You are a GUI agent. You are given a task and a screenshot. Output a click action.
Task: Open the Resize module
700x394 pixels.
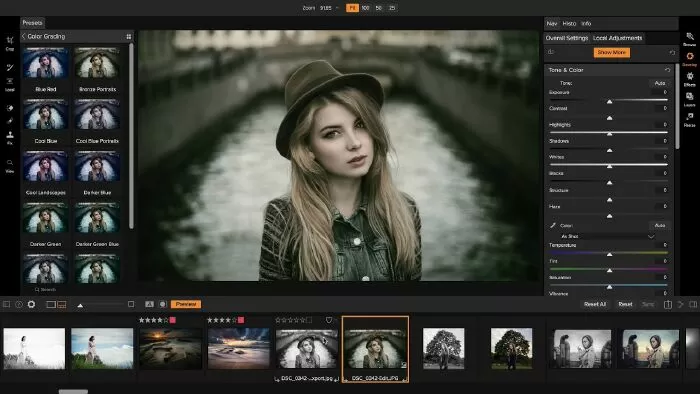tap(689, 119)
